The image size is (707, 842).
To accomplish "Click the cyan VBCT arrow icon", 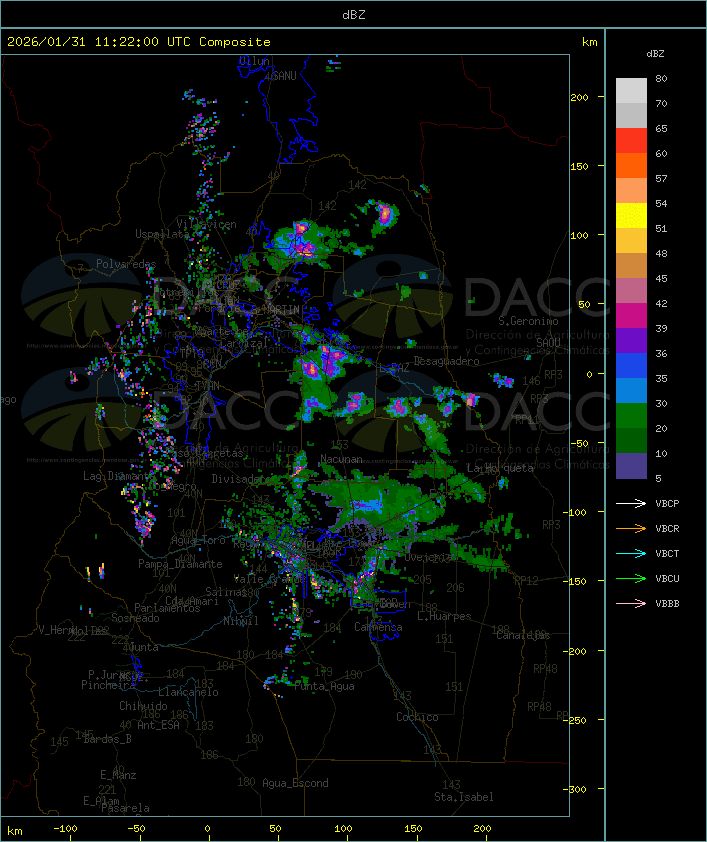I will [632, 553].
